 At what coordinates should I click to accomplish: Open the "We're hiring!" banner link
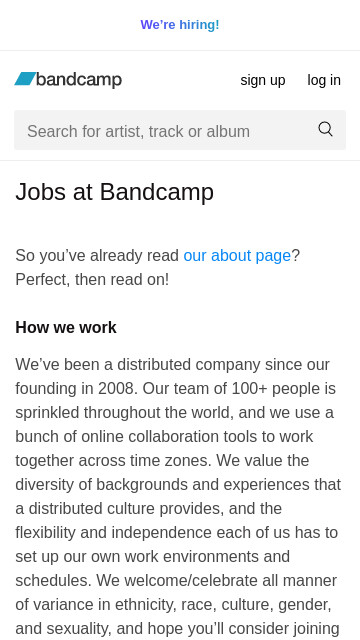pyautogui.click(x=180, y=25)
